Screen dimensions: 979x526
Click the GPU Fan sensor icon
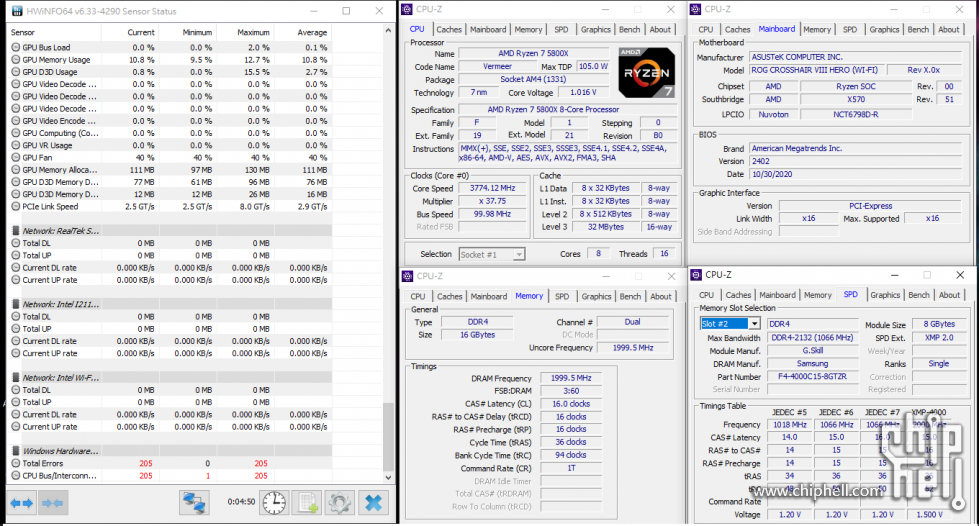16,157
